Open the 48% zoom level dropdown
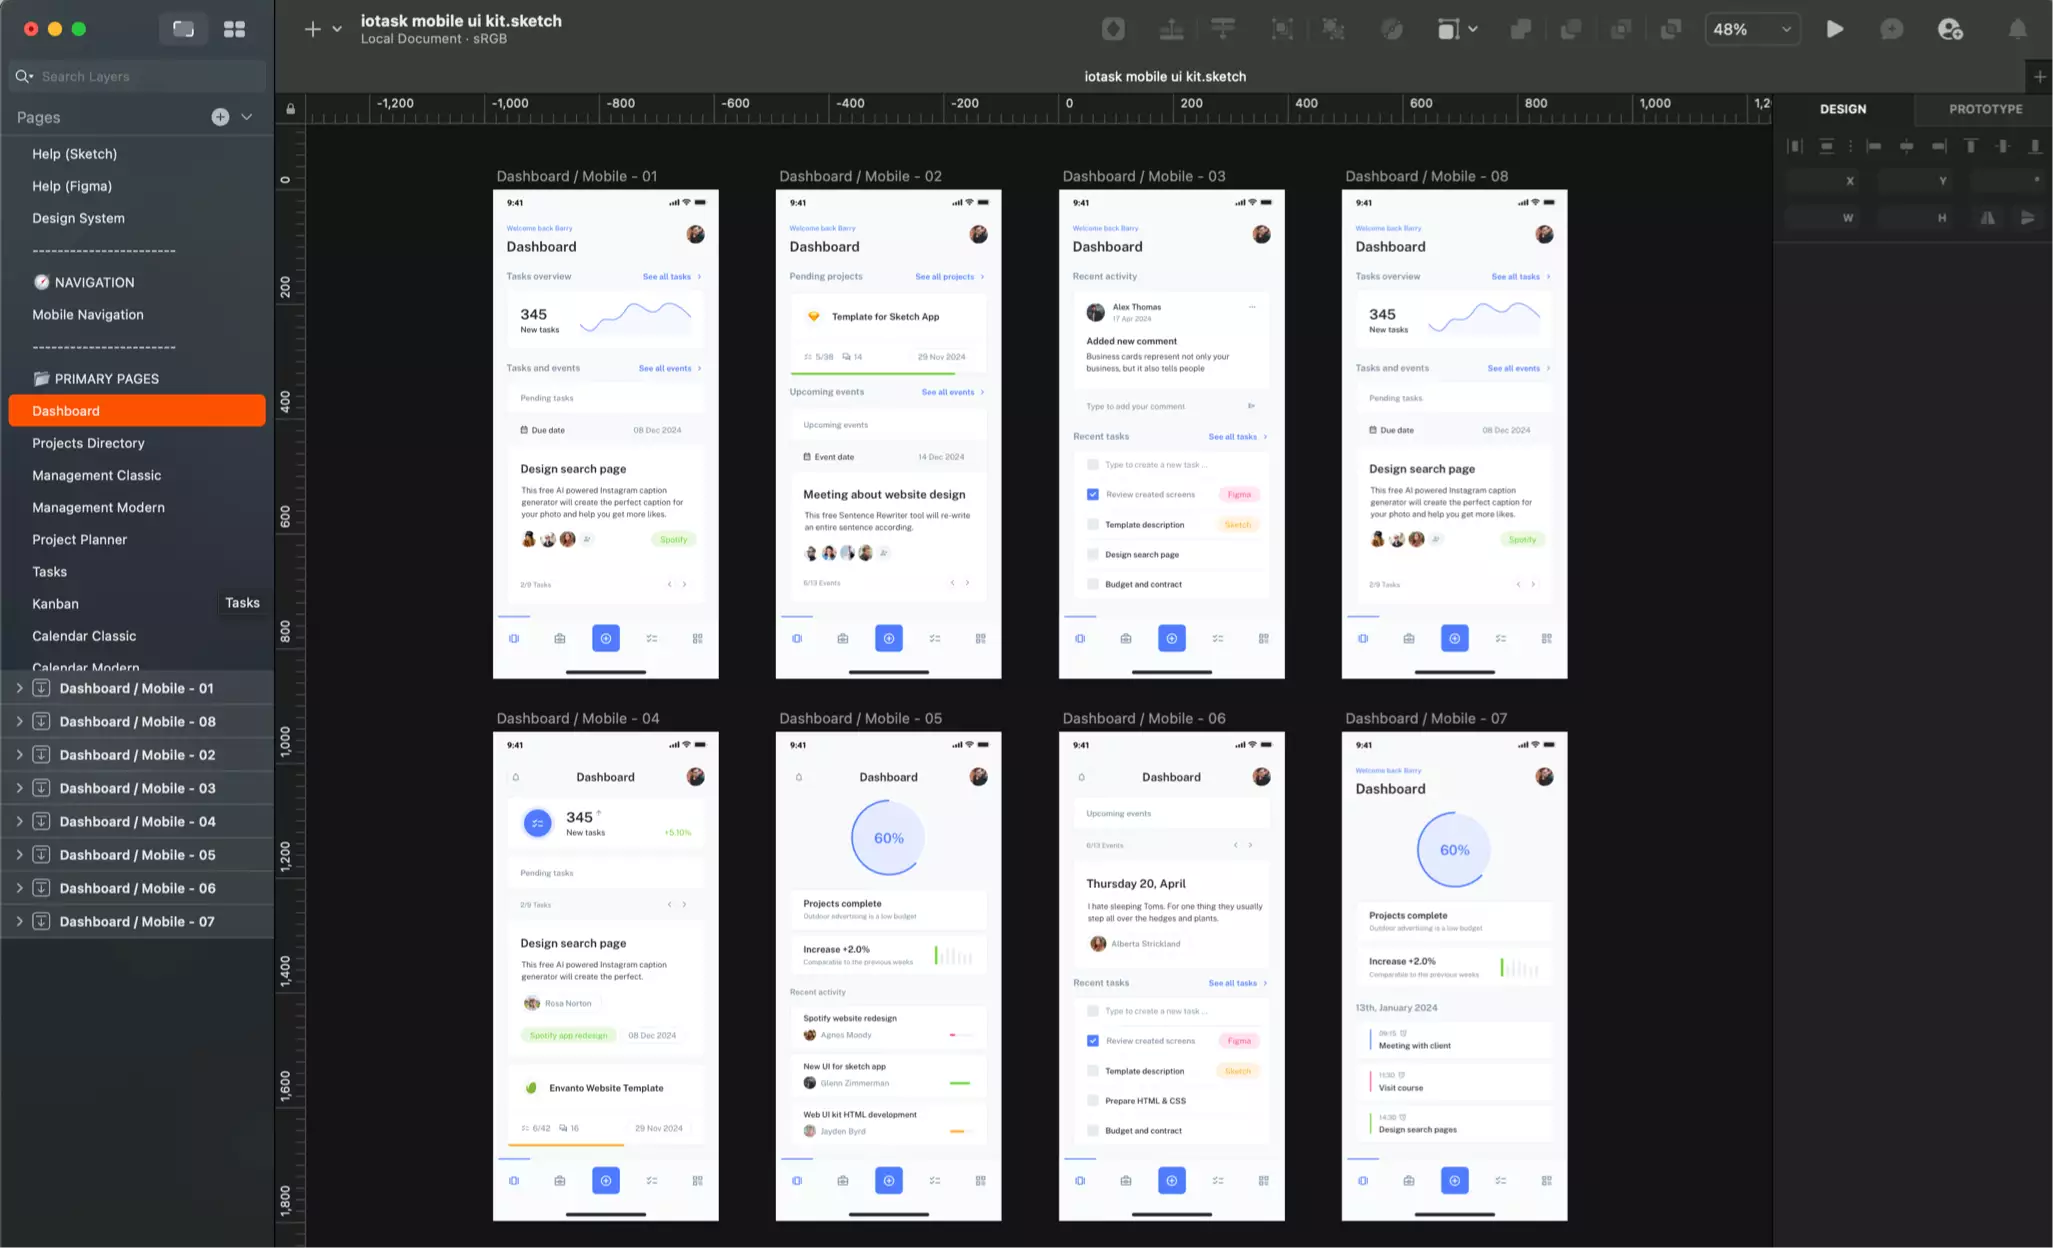Viewport: 2053px width, 1248px height. coord(1752,29)
